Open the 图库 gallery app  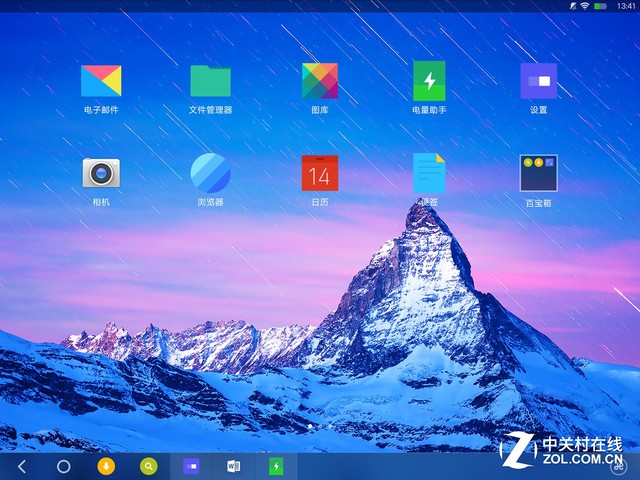[x=320, y=80]
